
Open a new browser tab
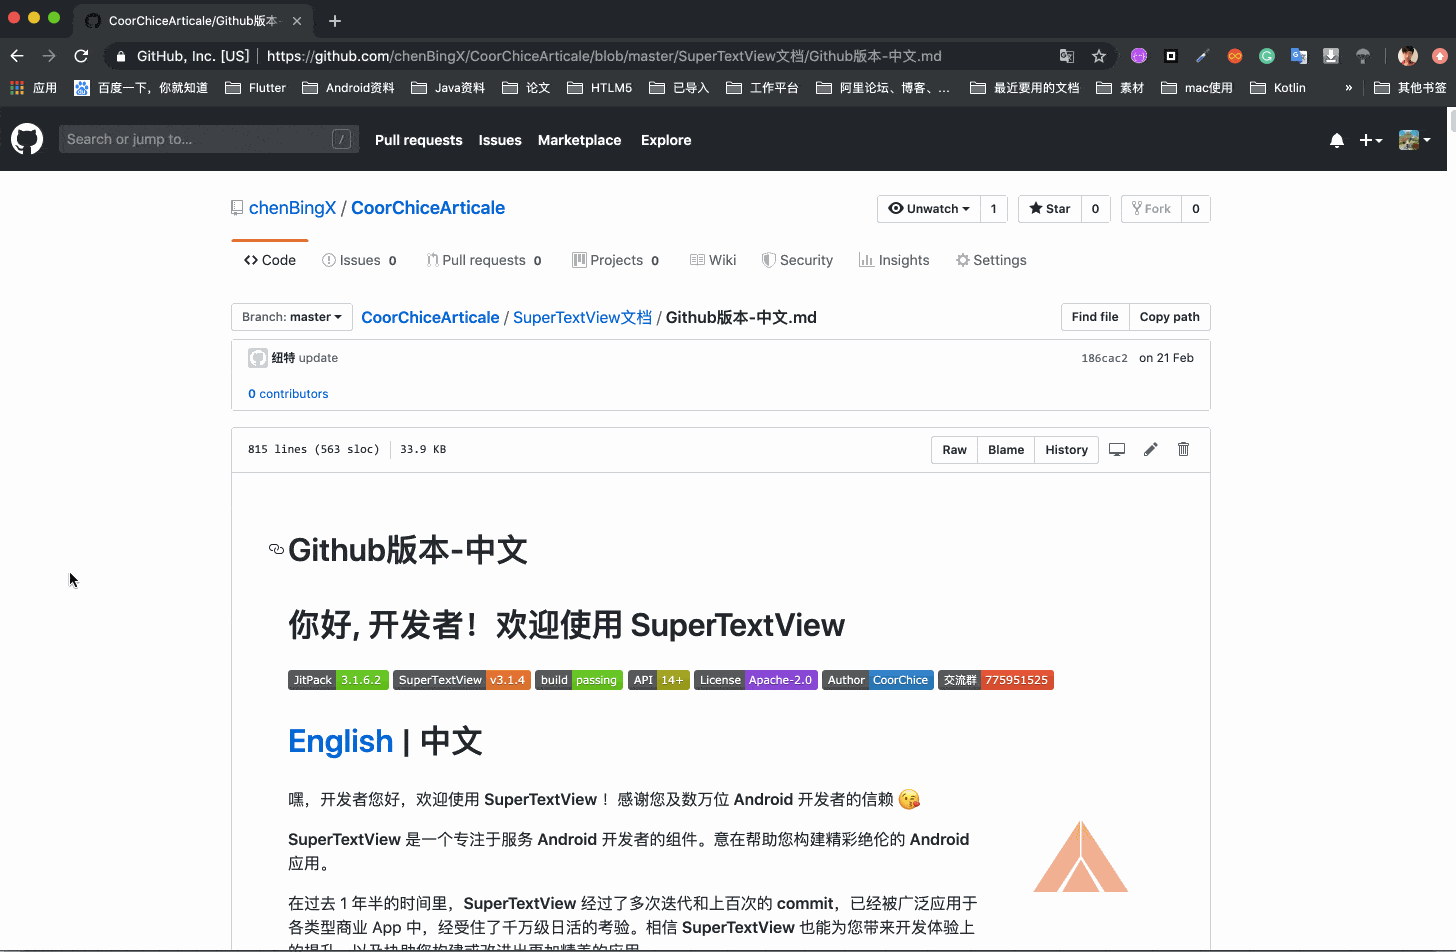coord(335,20)
